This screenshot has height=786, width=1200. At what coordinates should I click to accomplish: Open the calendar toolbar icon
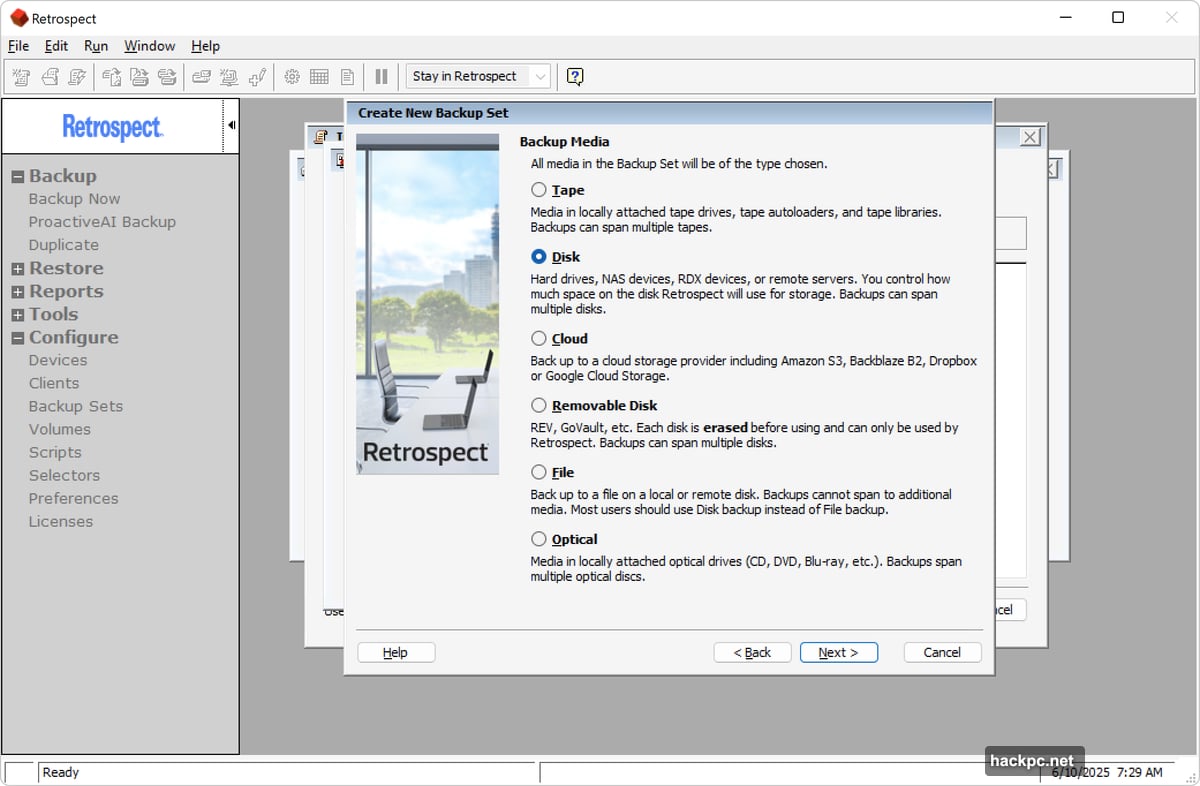point(318,76)
